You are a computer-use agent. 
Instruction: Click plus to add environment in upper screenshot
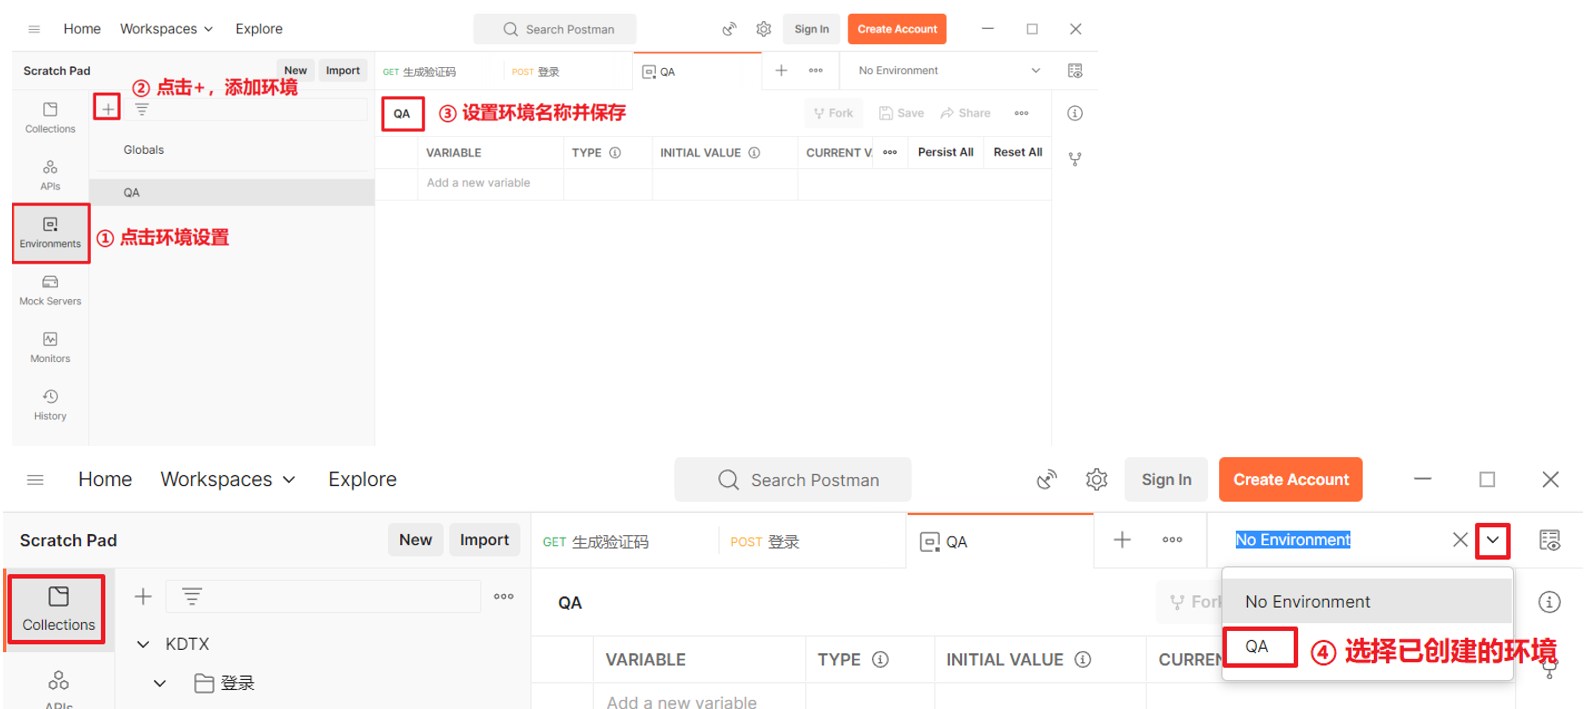107,107
